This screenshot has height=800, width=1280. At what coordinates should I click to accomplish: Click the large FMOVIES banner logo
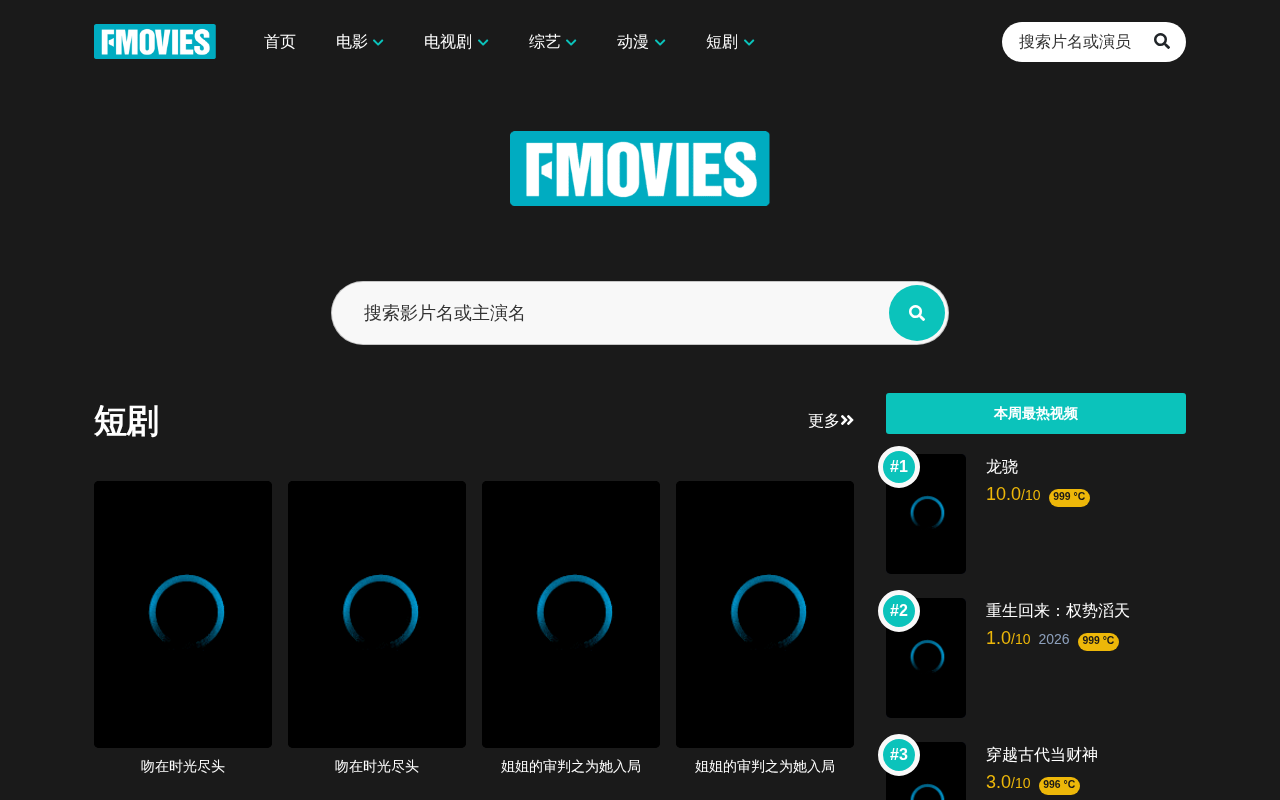[x=640, y=168]
